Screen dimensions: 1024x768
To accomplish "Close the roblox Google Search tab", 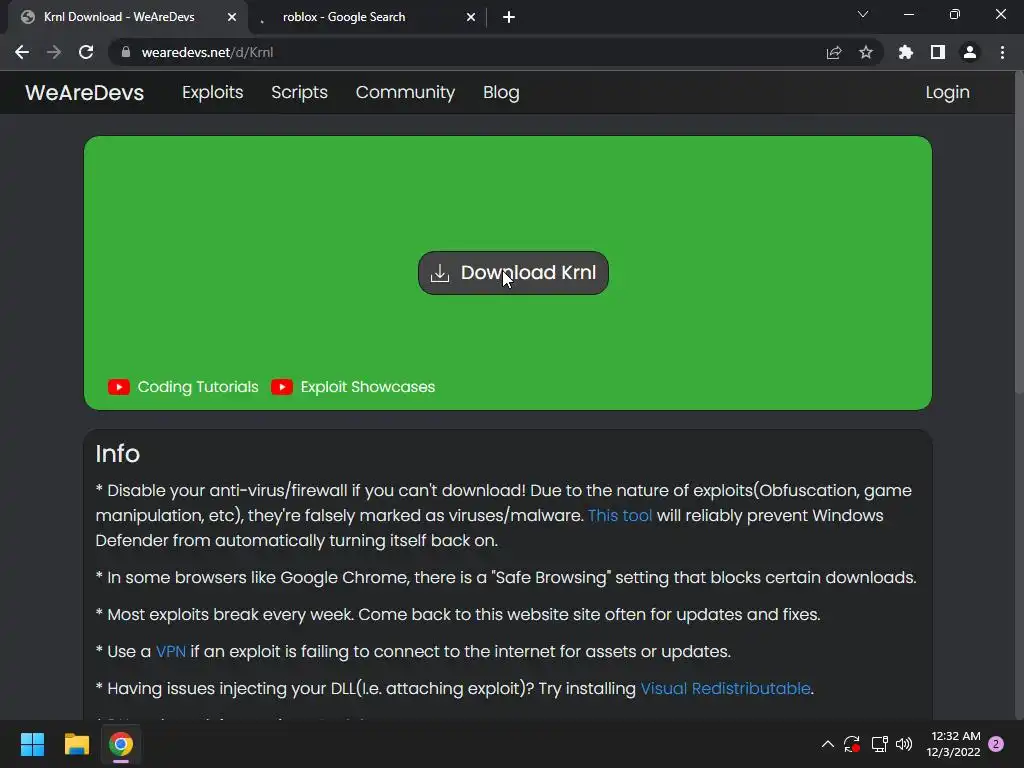I will pyautogui.click(x=471, y=17).
